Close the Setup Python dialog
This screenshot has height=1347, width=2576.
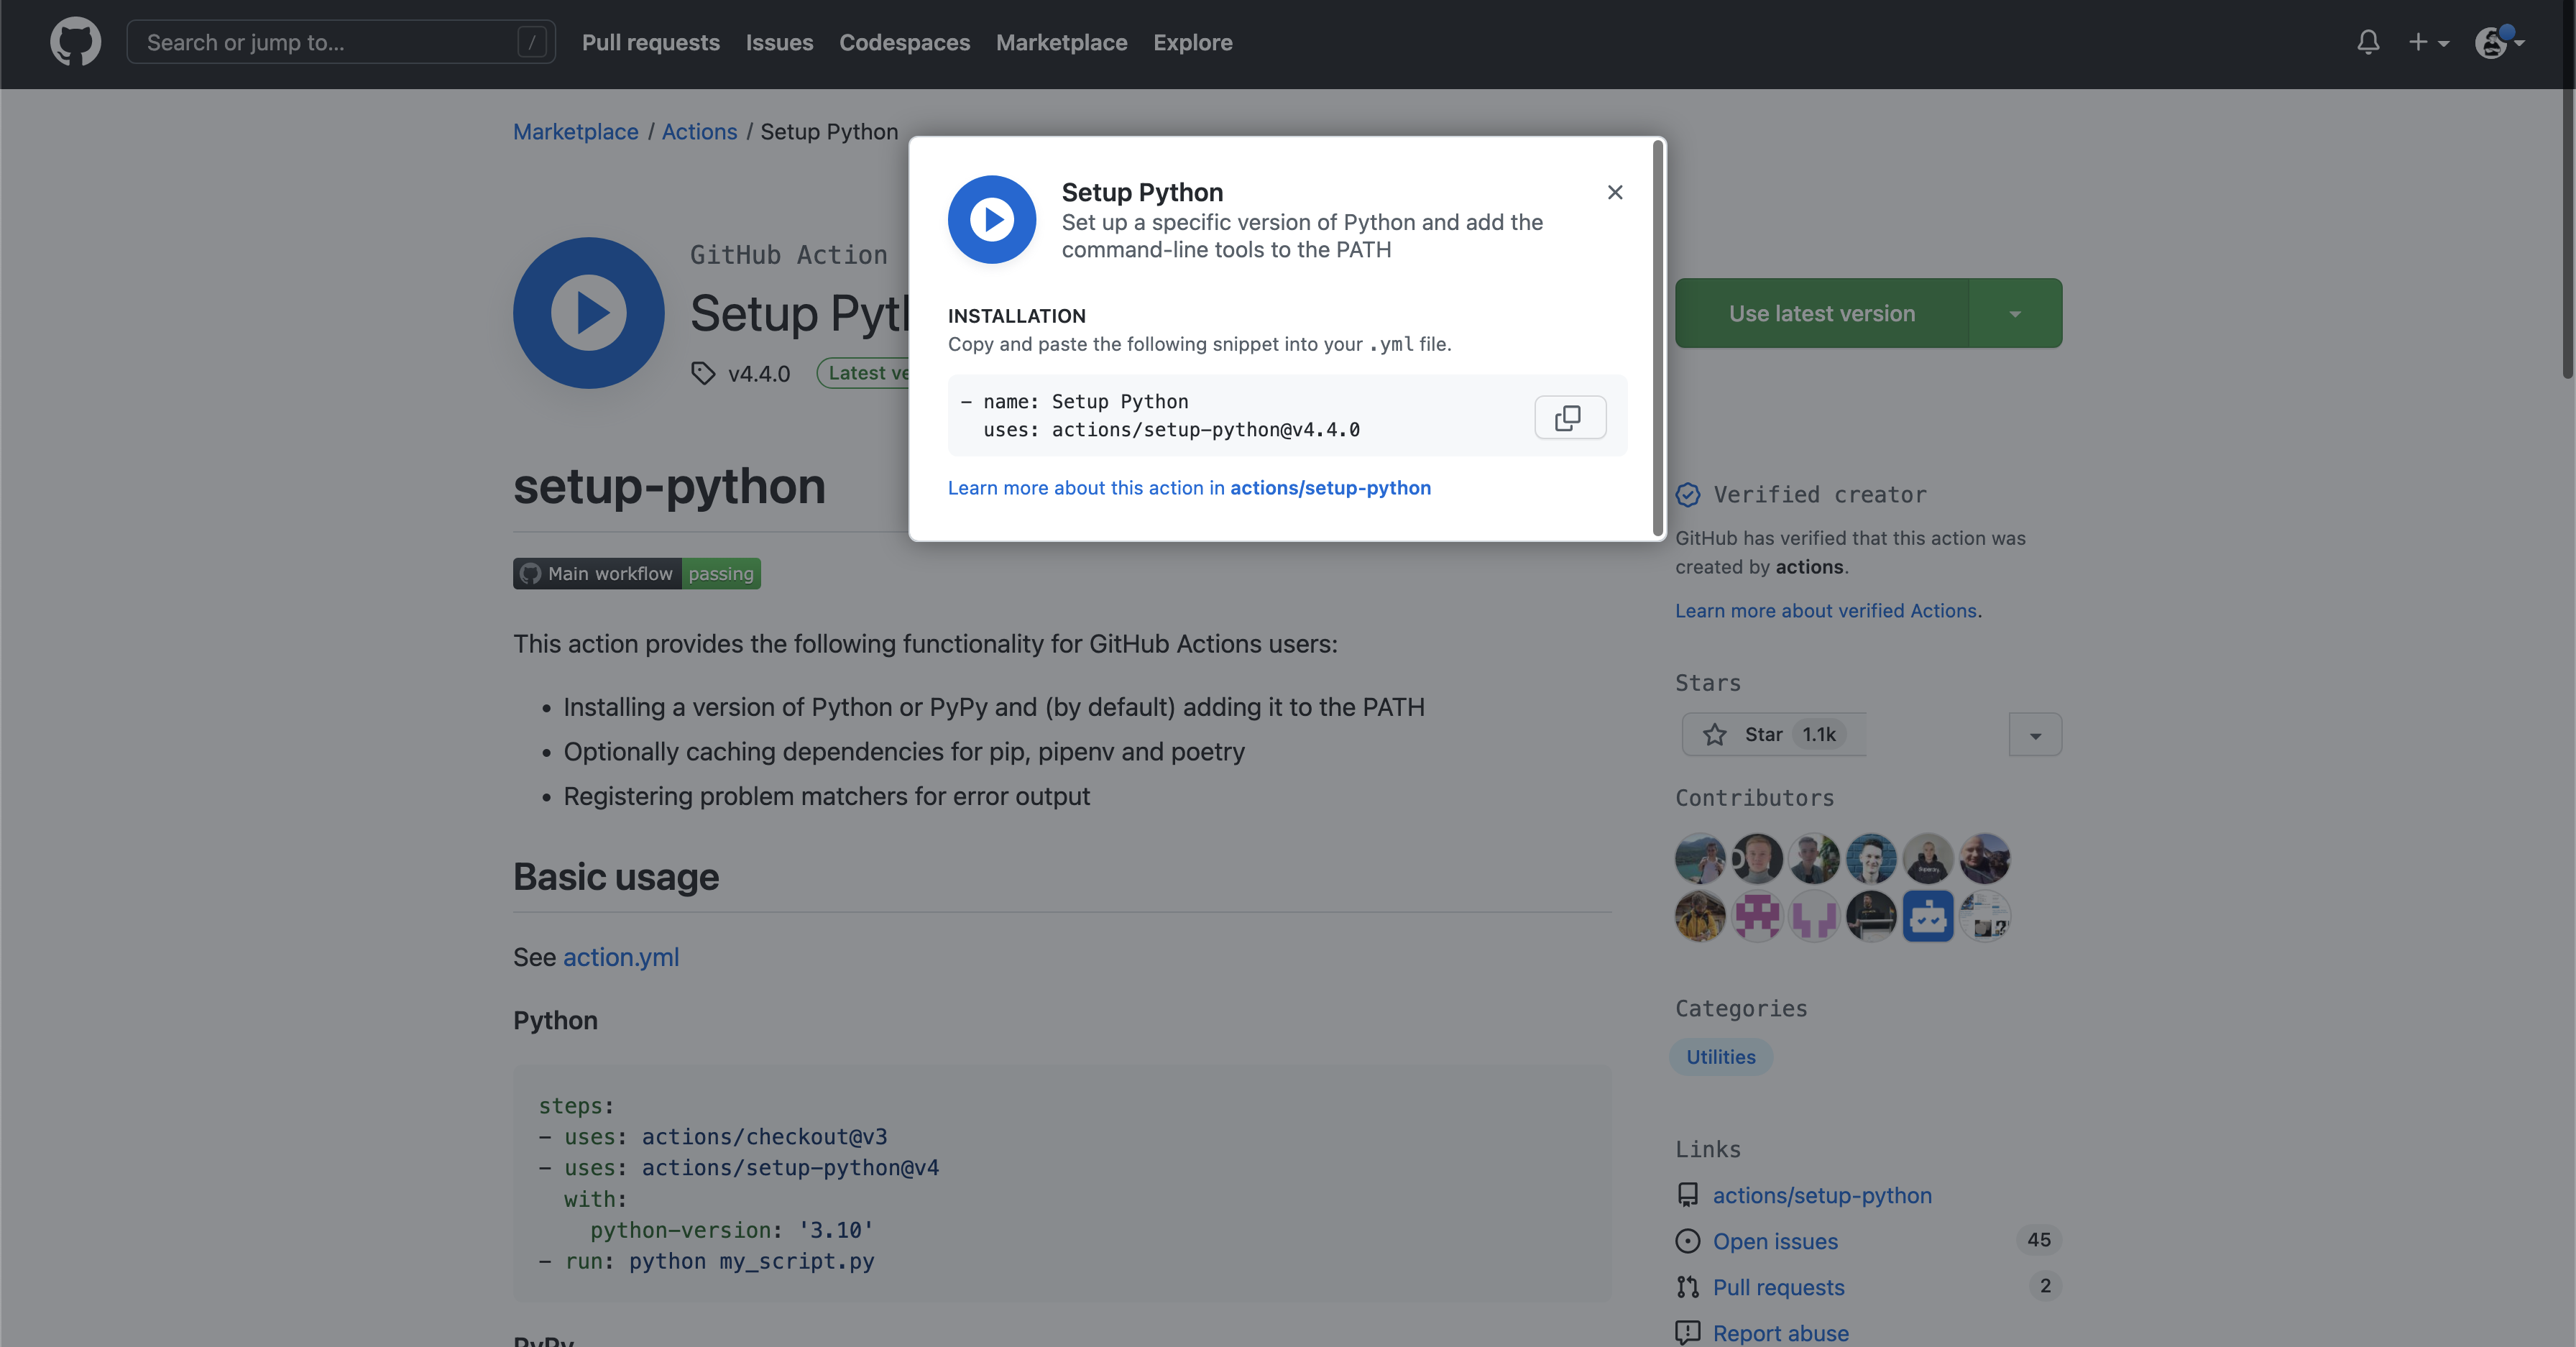(x=1614, y=192)
